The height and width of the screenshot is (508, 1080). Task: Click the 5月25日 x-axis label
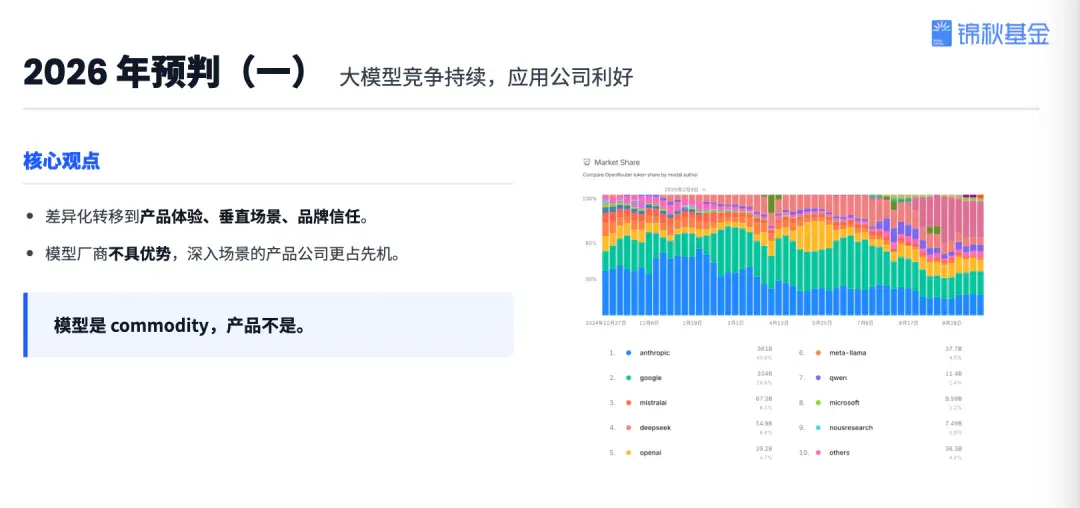(x=822, y=322)
